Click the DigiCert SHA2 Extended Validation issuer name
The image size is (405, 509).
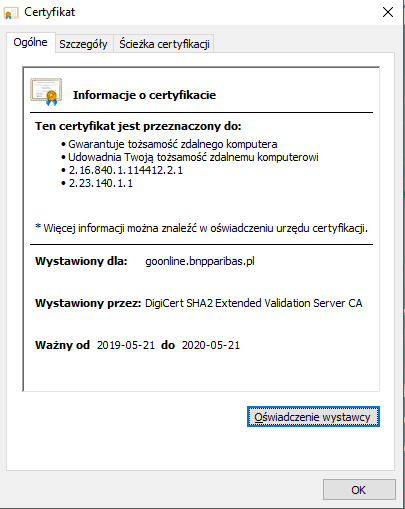coord(254,303)
